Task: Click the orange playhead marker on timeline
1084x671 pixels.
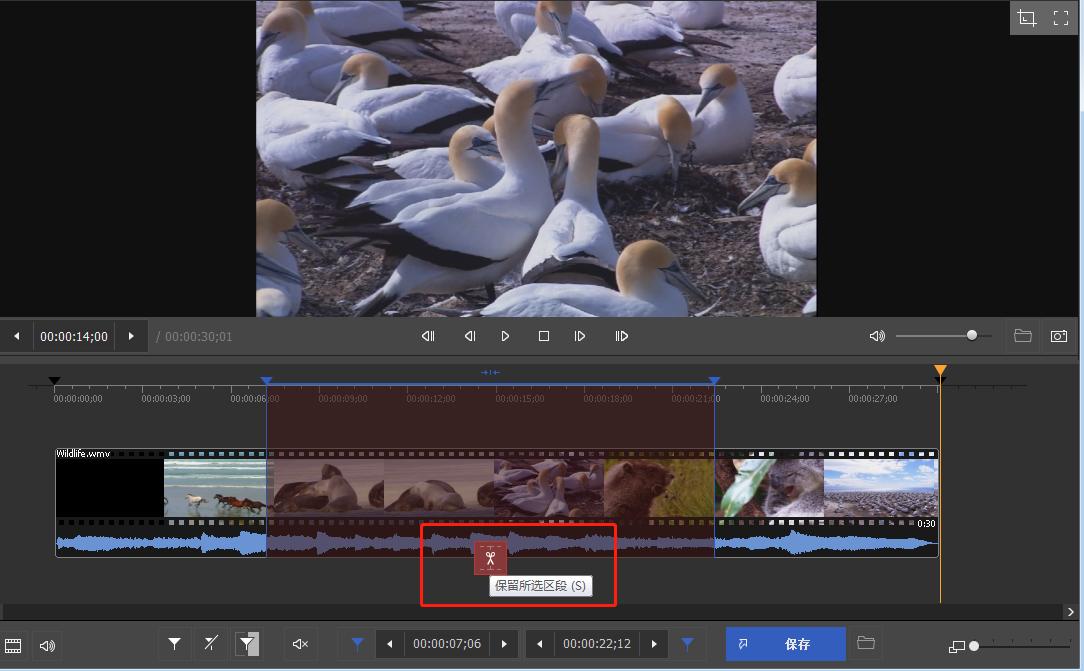Action: tap(940, 372)
